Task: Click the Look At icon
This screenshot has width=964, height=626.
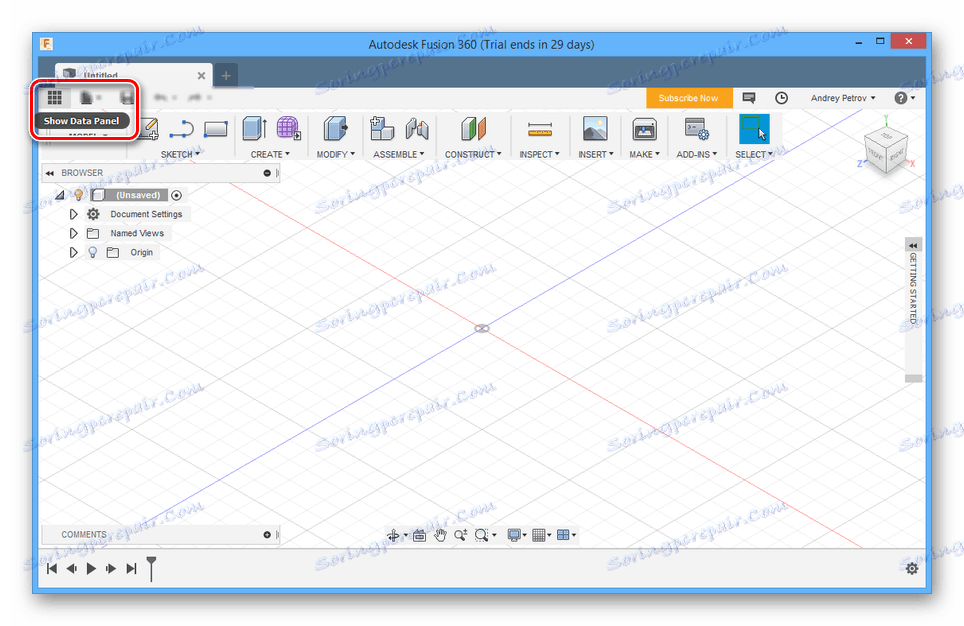Action: pos(419,535)
